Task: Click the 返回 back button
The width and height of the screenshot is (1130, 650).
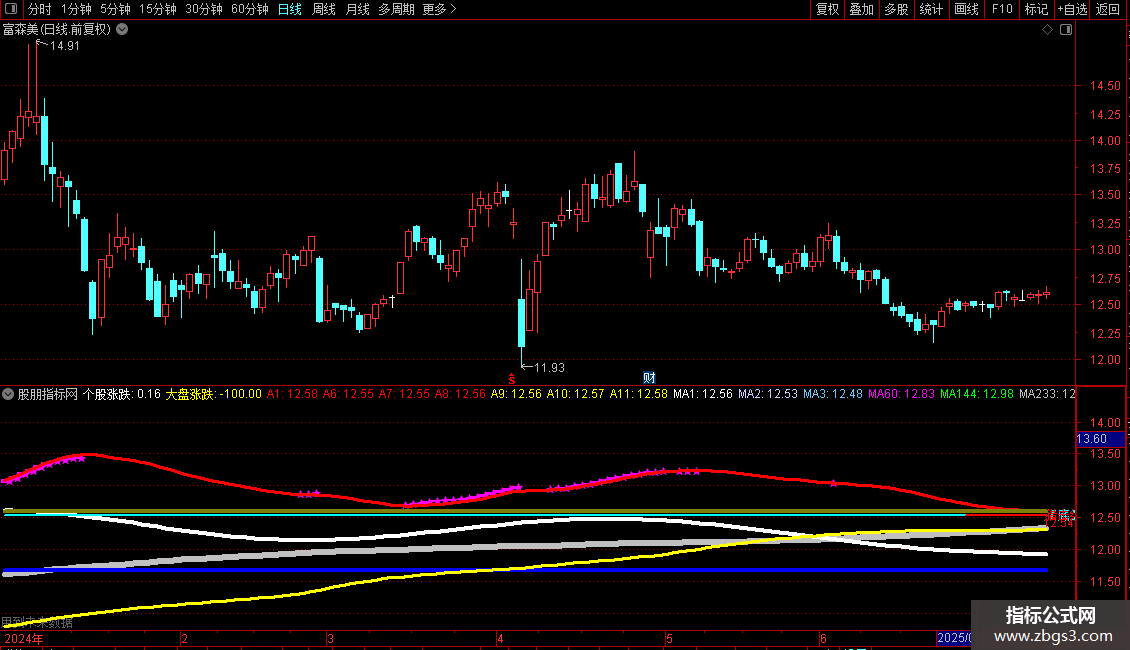Action: coord(1108,9)
